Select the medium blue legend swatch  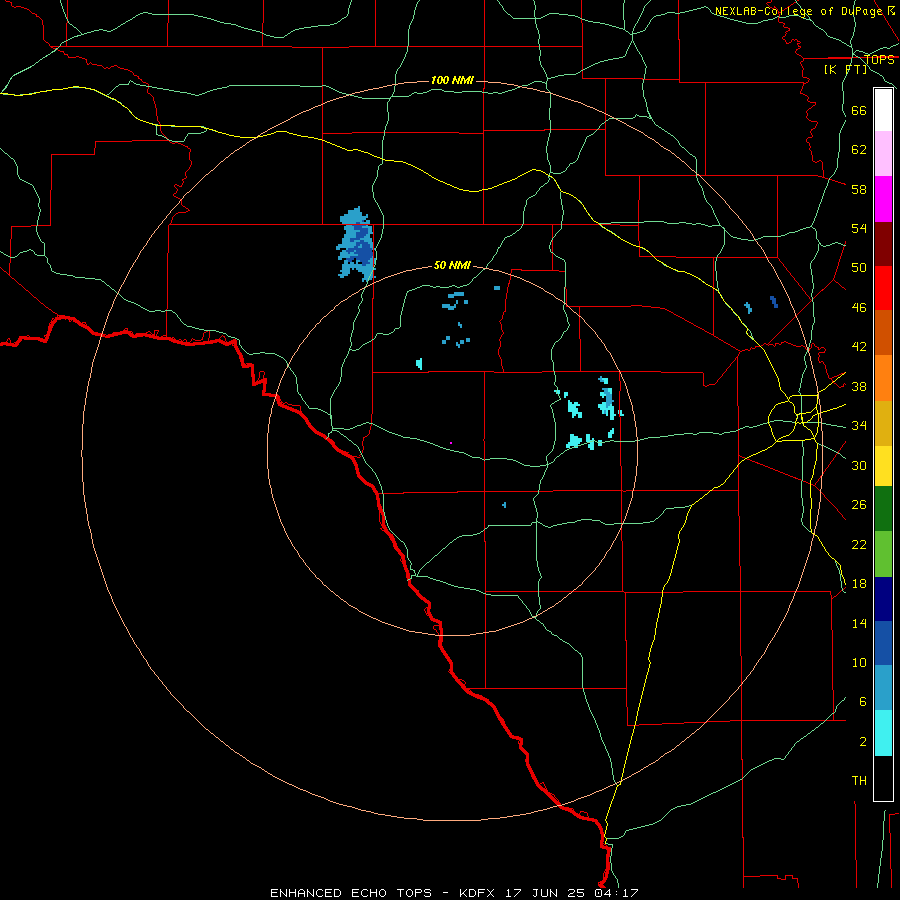[883, 643]
